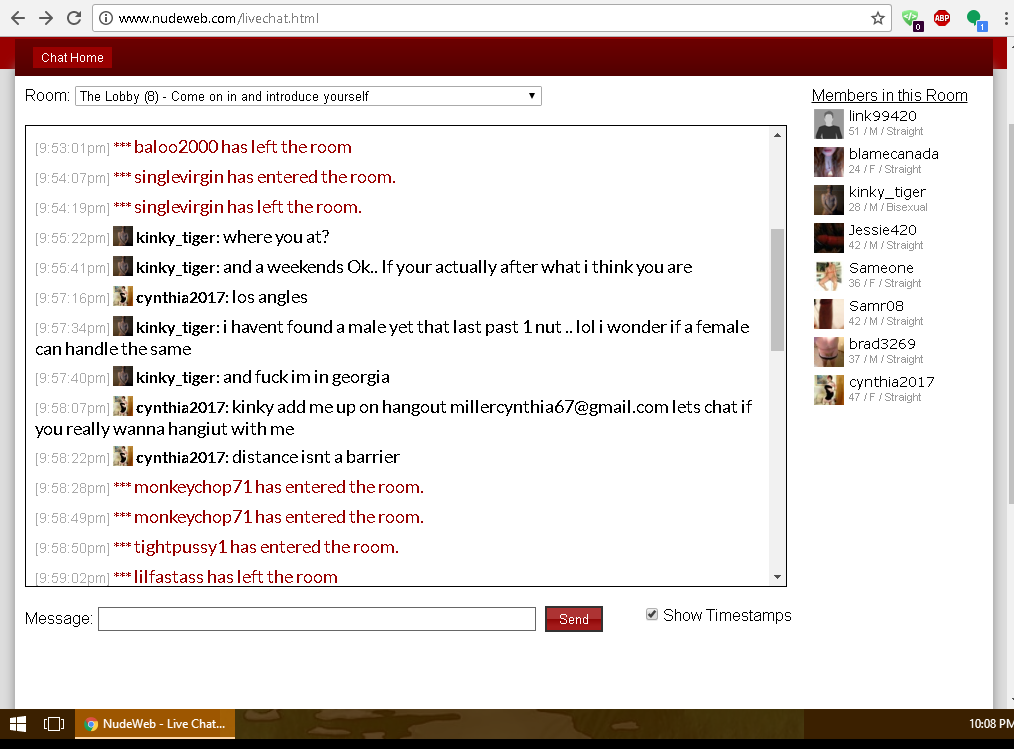
Task: Open the ABP adblock extension icon
Action: (x=941, y=18)
